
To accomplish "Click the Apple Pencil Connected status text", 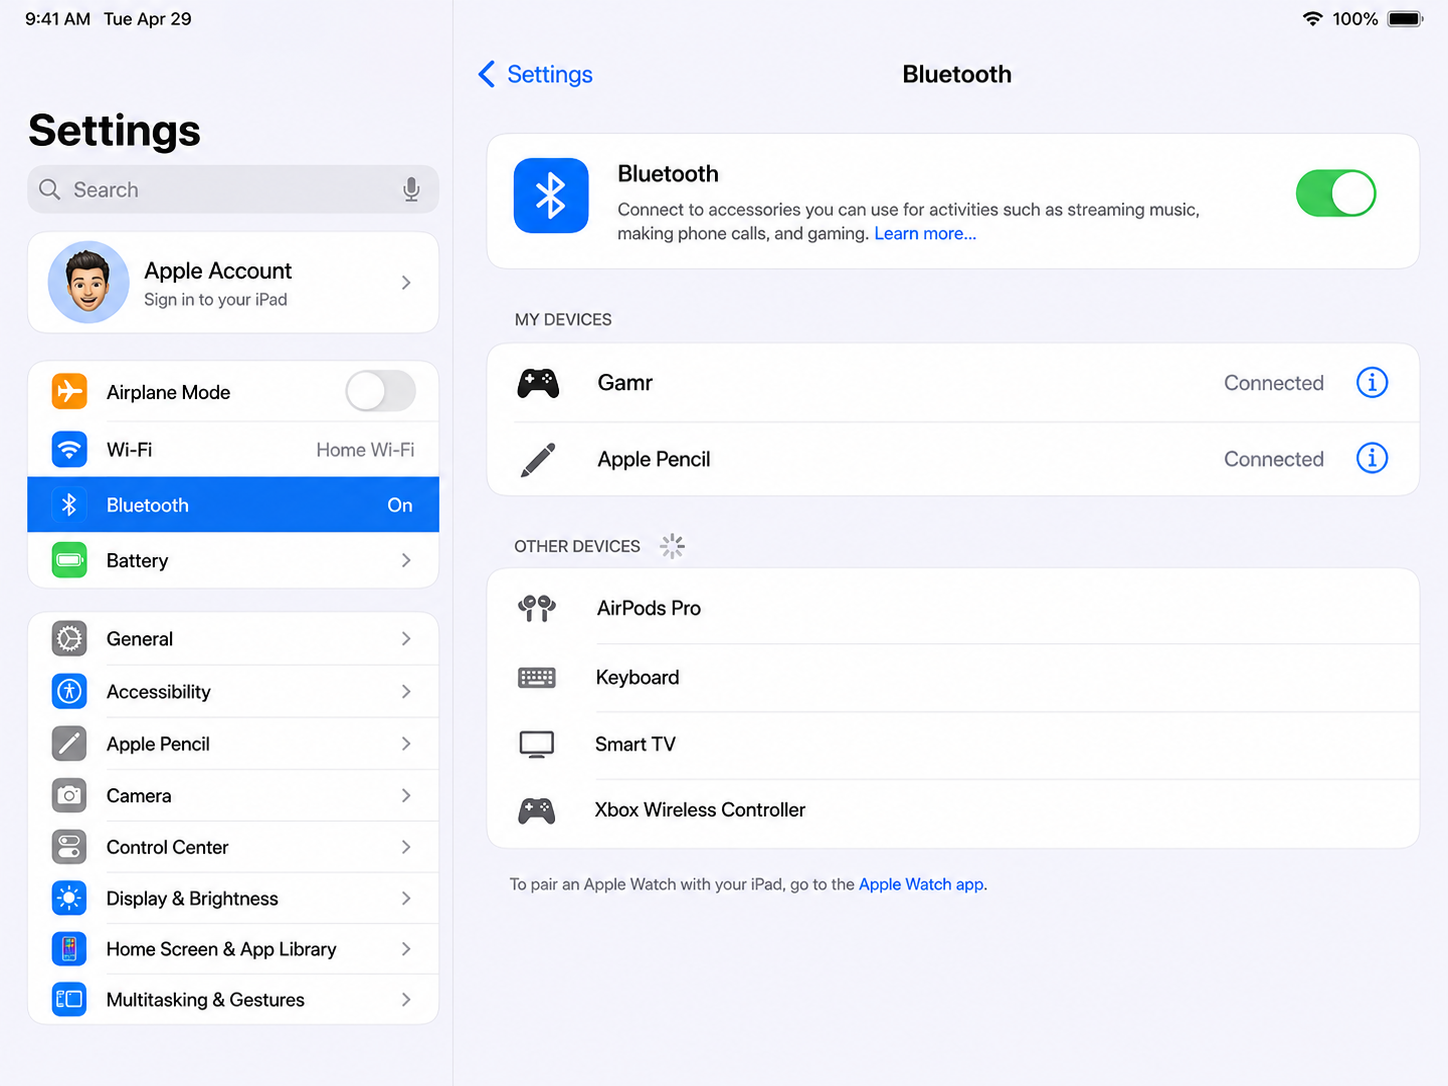I will [1273, 459].
